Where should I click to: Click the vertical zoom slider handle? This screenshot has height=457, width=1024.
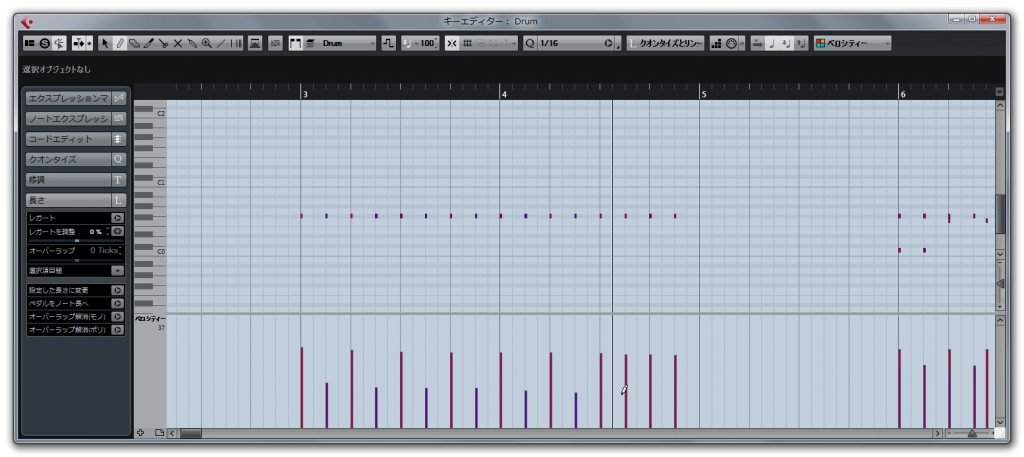1000,283
